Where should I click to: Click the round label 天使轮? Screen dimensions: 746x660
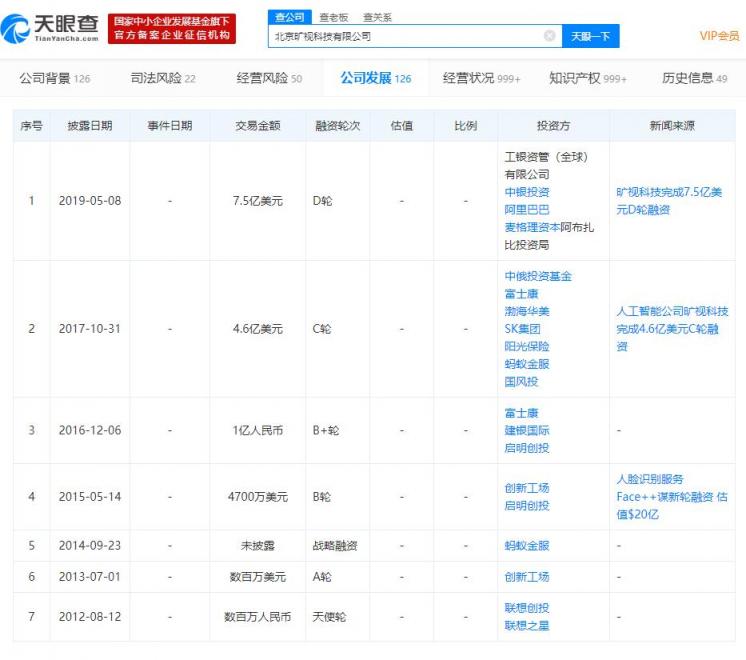tap(329, 617)
